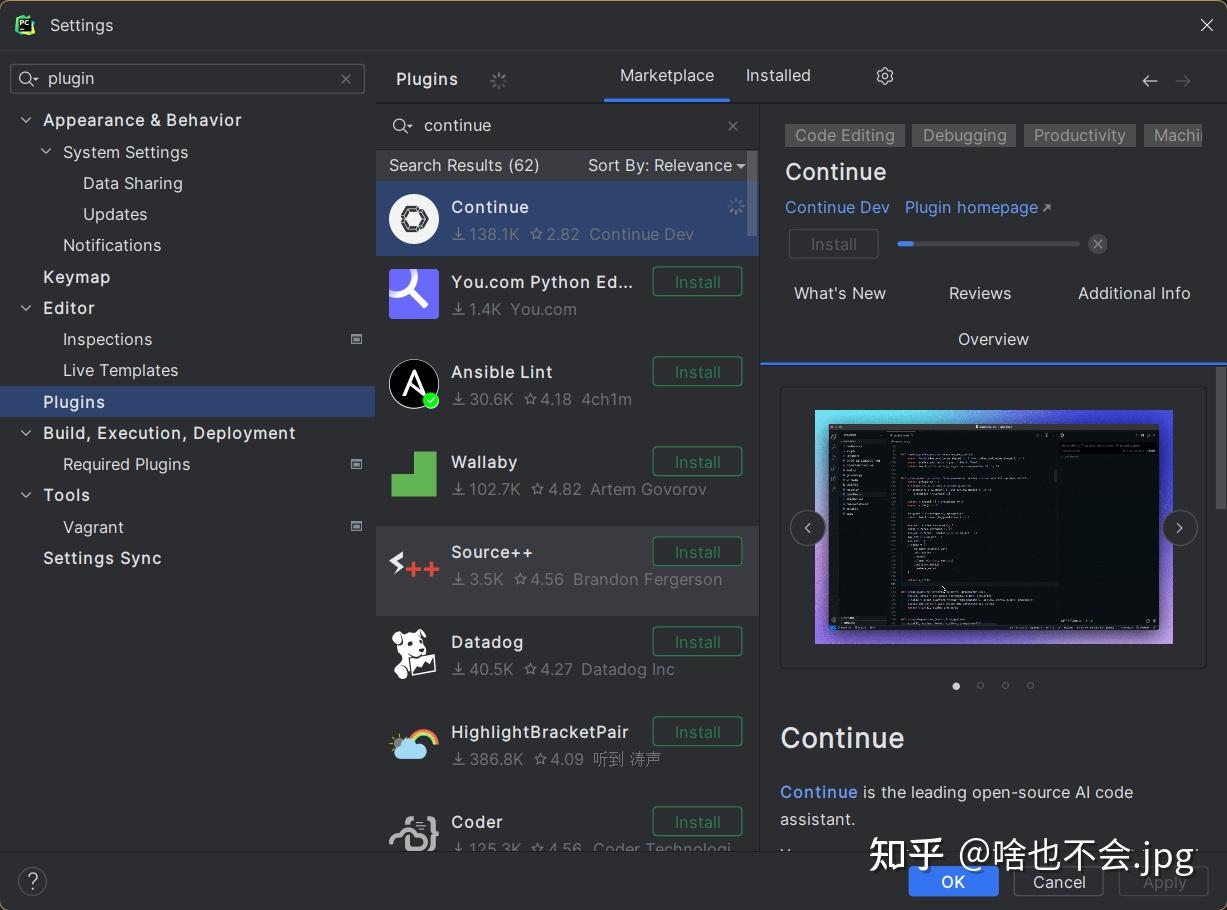The width and height of the screenshot is (1227, 910).
Task: Collapse the Editor section
Action: [26, 308]
